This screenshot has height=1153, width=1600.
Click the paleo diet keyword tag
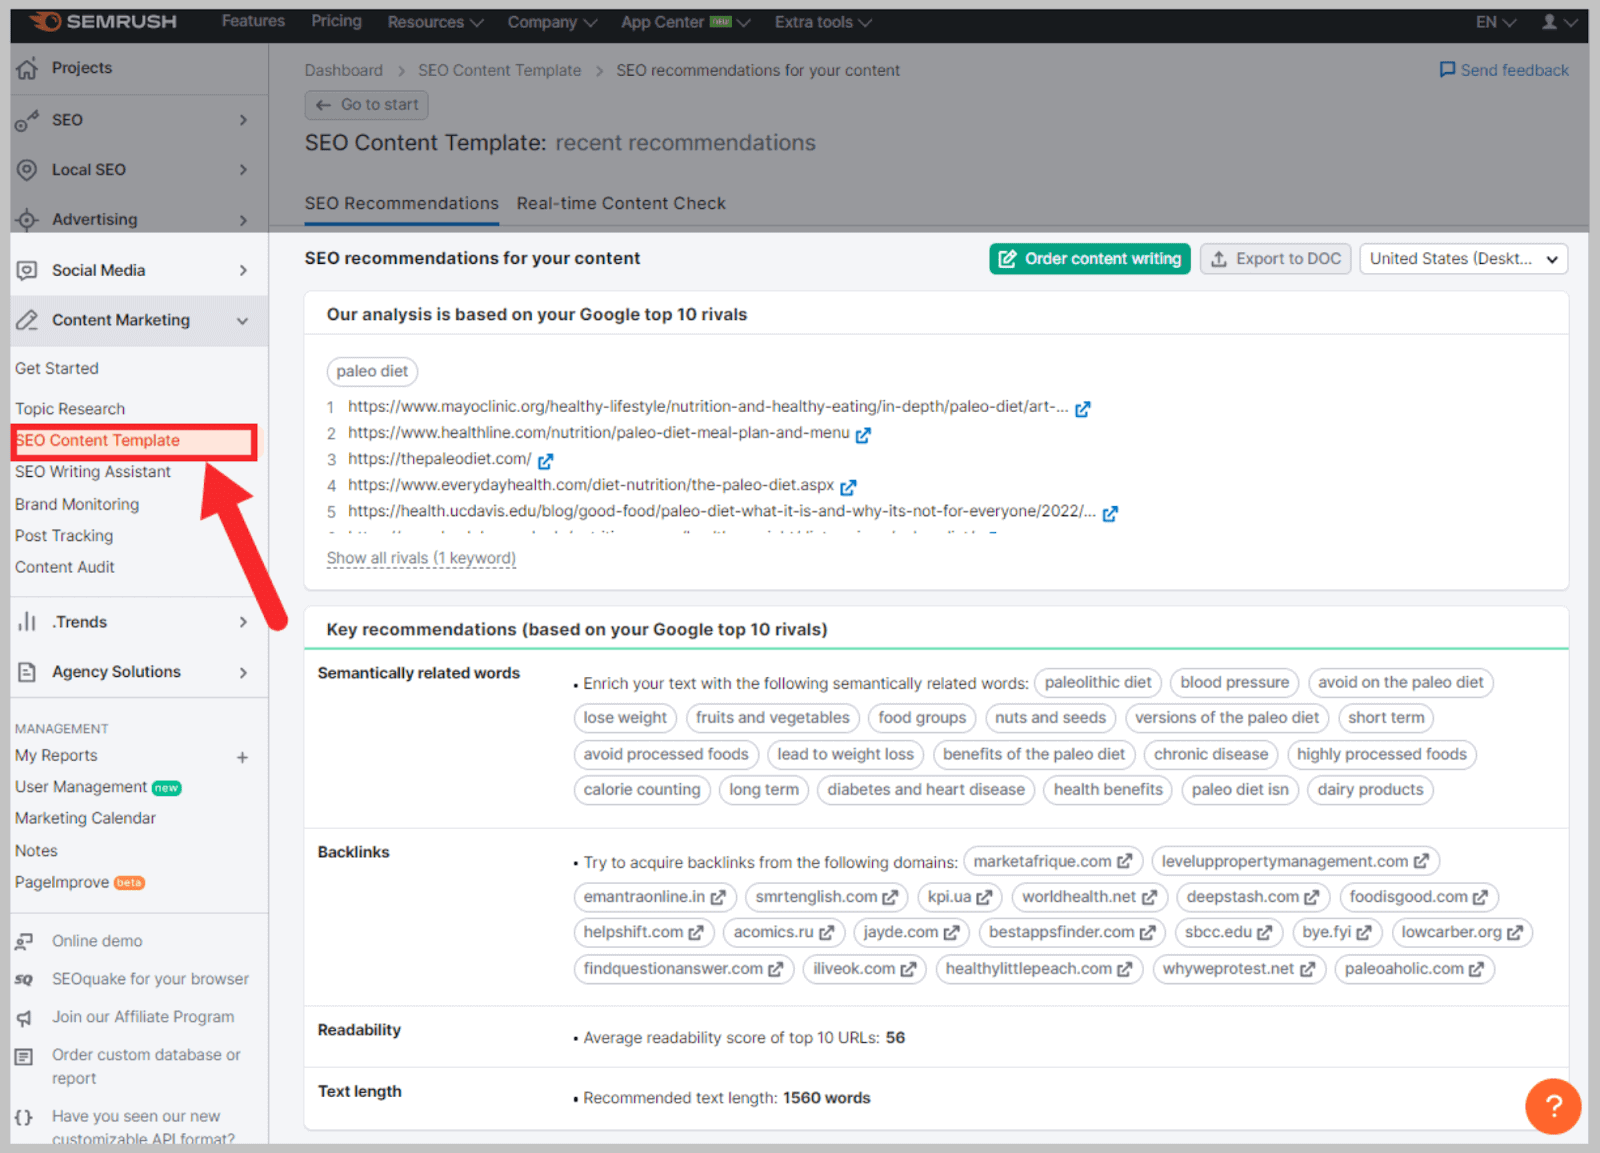coord(372,371)
